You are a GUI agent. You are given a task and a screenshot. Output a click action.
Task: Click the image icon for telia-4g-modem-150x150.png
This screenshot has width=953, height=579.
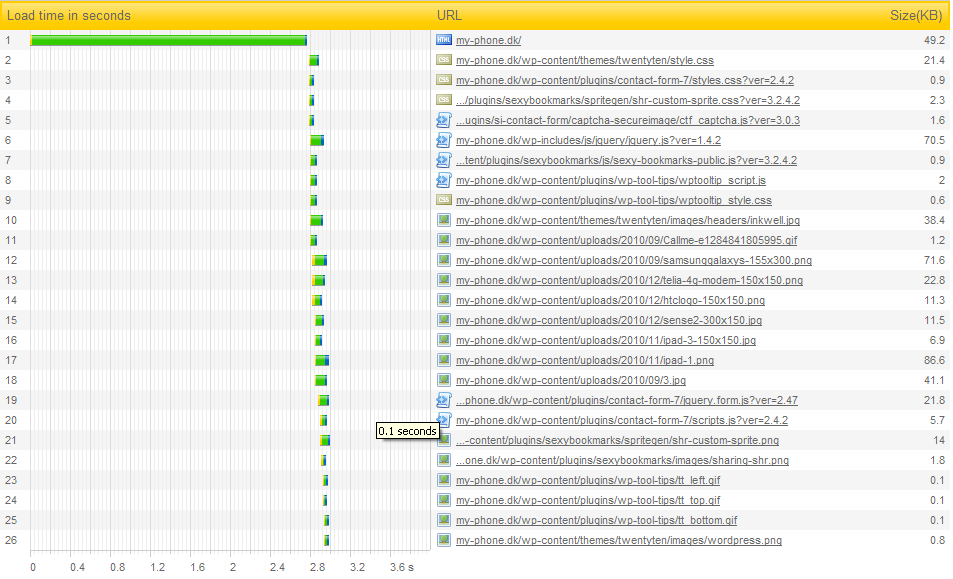(444, 280)
